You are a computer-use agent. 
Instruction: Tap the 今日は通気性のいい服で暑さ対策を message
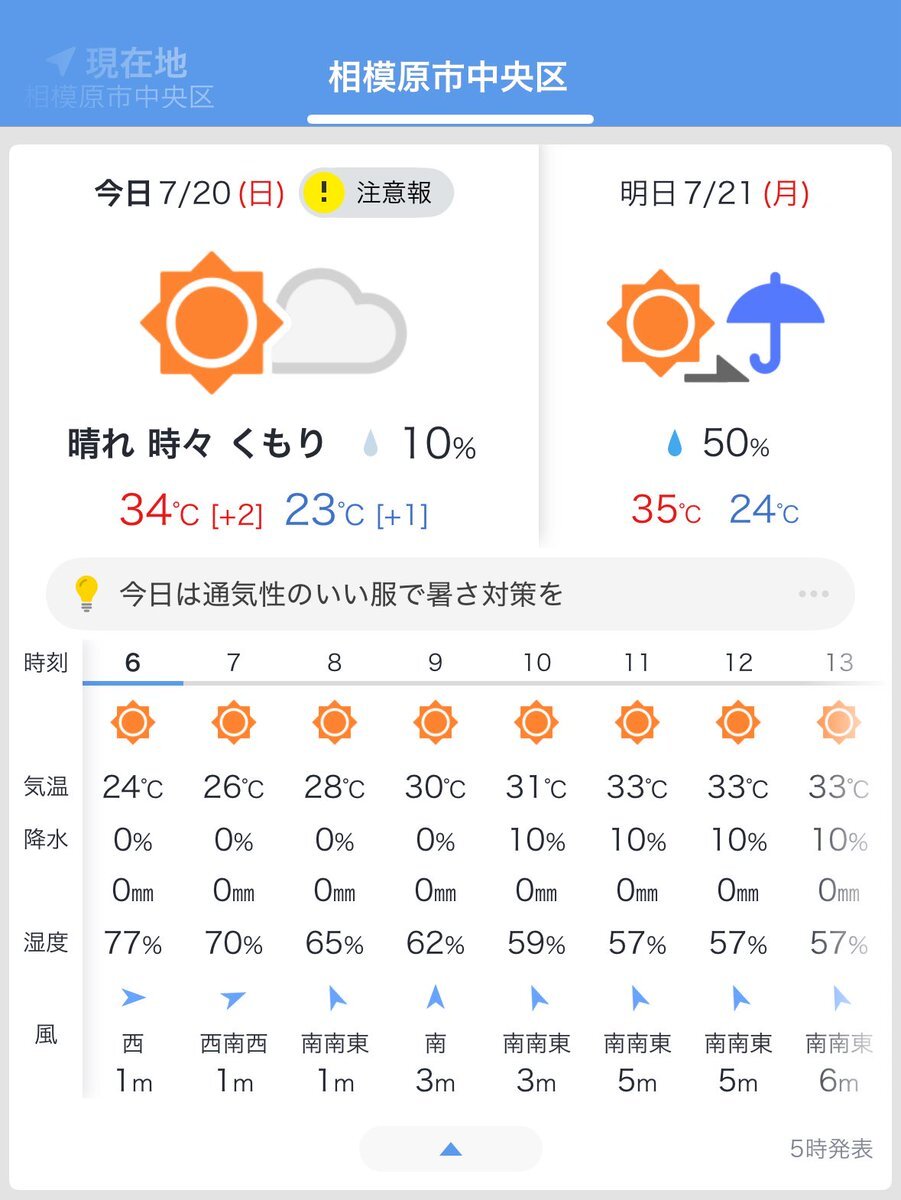[341, 594]
